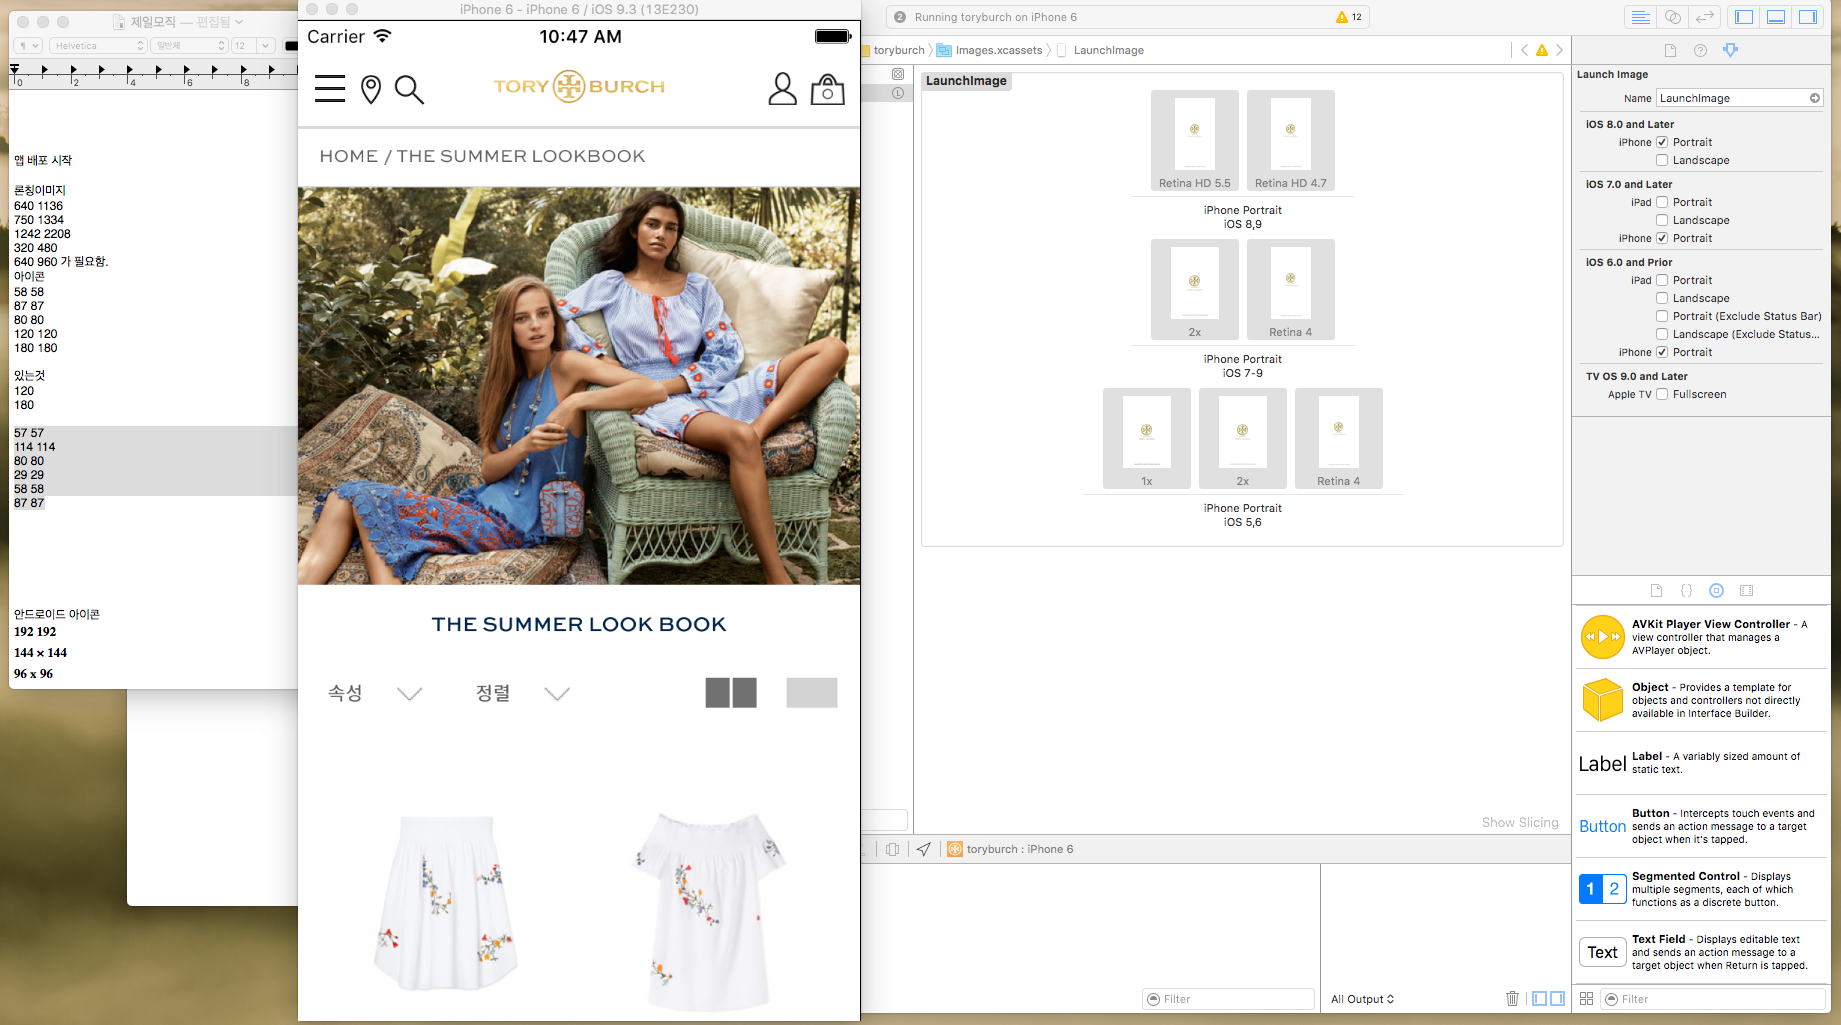1841x1025 pixels.
Task: Click the launch image Name field
Action: (x=1732, y=98)
